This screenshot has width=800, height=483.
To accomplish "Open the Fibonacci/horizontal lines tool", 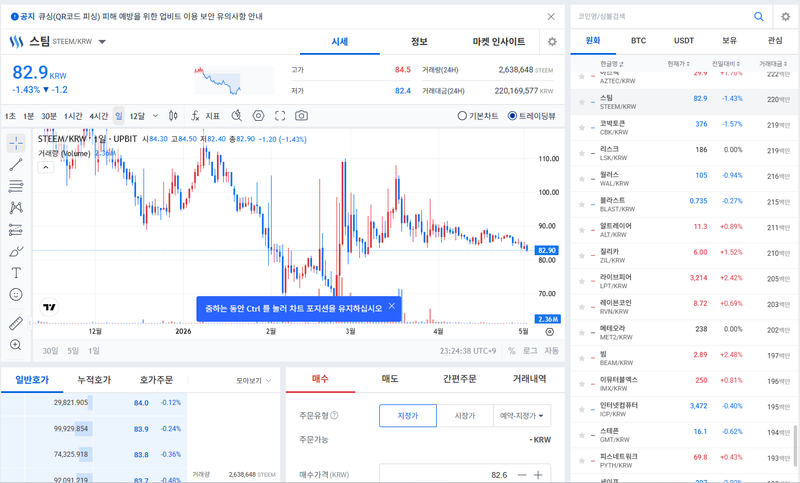I will 16,186.
